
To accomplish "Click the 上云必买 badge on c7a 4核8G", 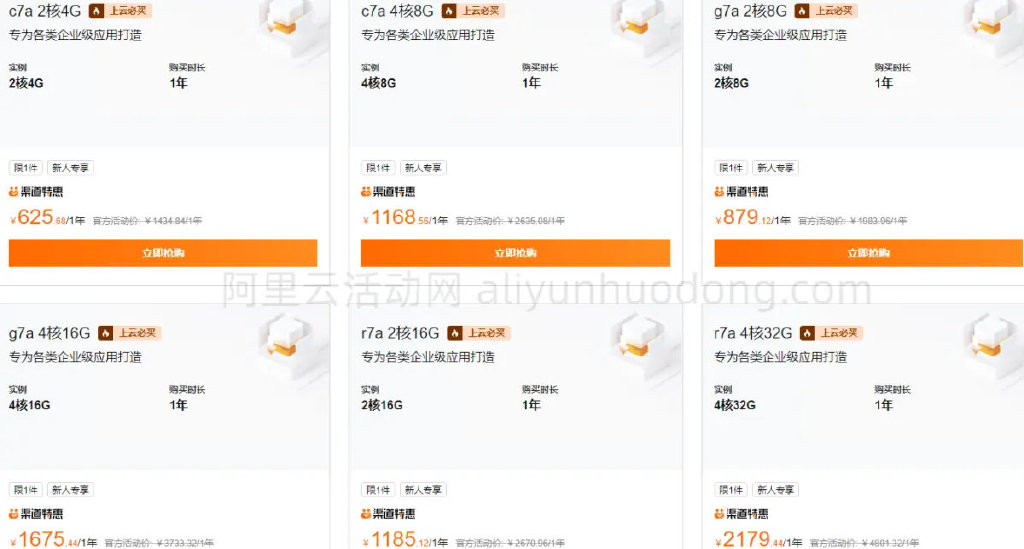I will pyautogui.click(x=473, y=11).
